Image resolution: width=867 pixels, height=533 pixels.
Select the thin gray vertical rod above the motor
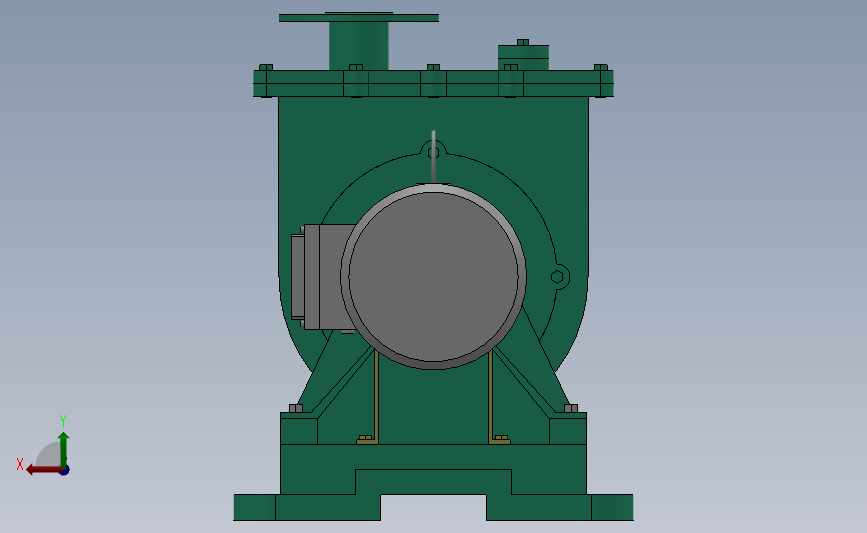tap(434, 156)
